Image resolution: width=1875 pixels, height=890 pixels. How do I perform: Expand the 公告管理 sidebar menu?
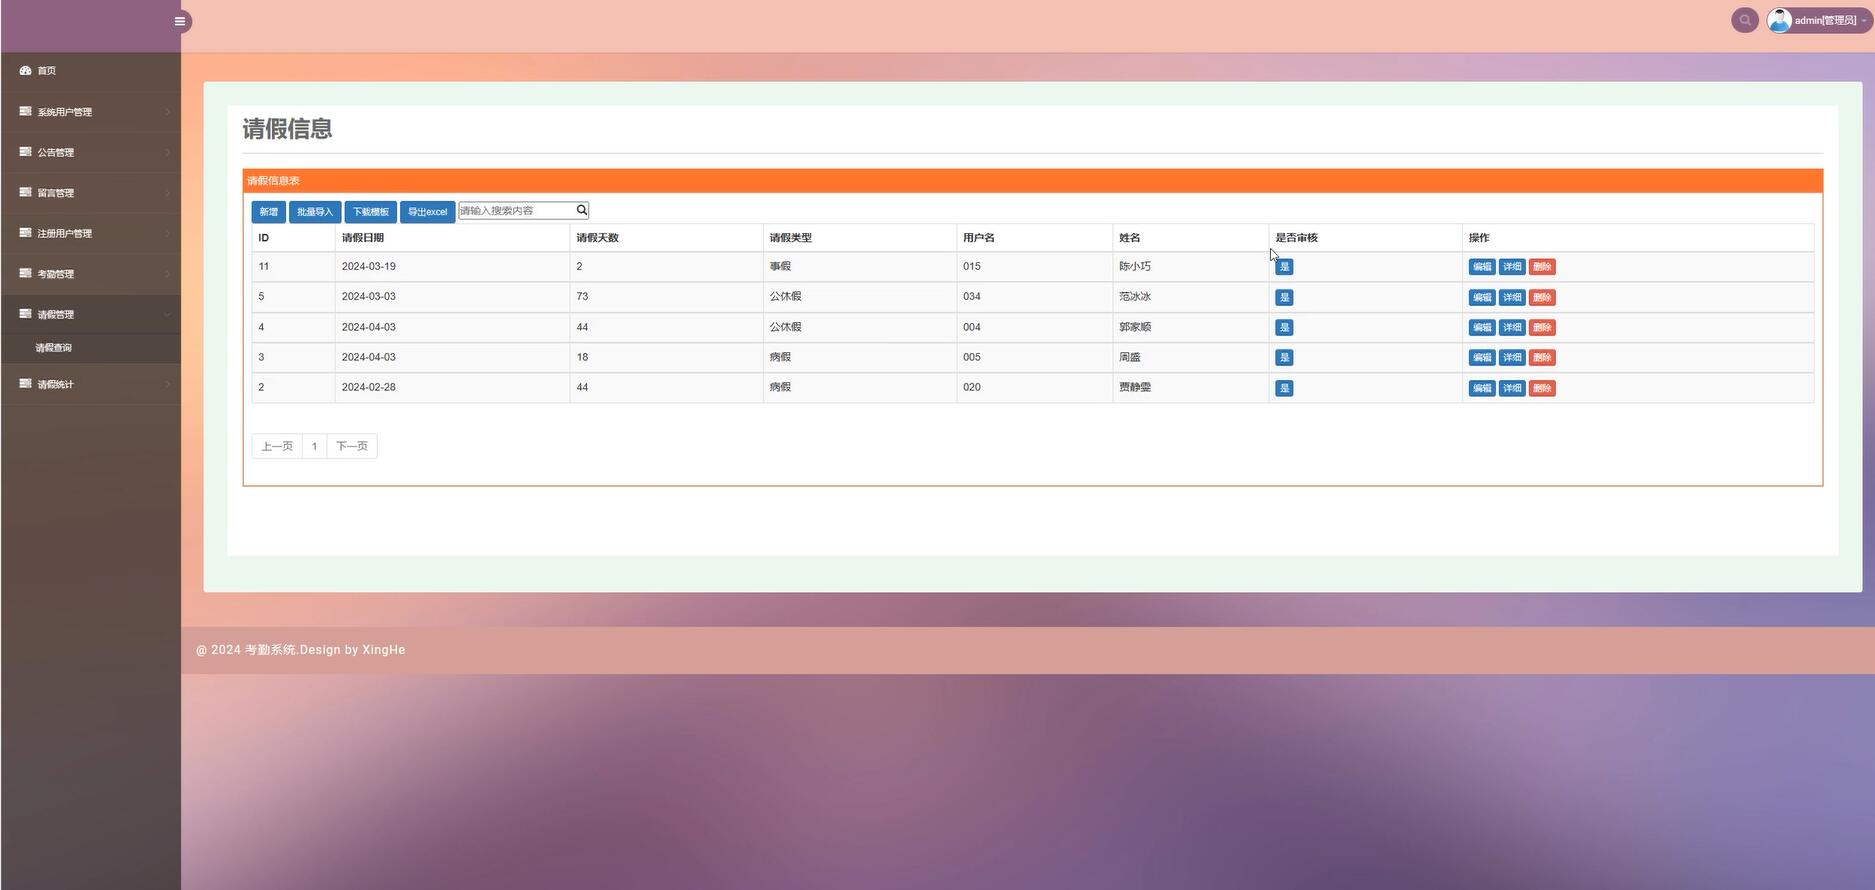point(91,152)
